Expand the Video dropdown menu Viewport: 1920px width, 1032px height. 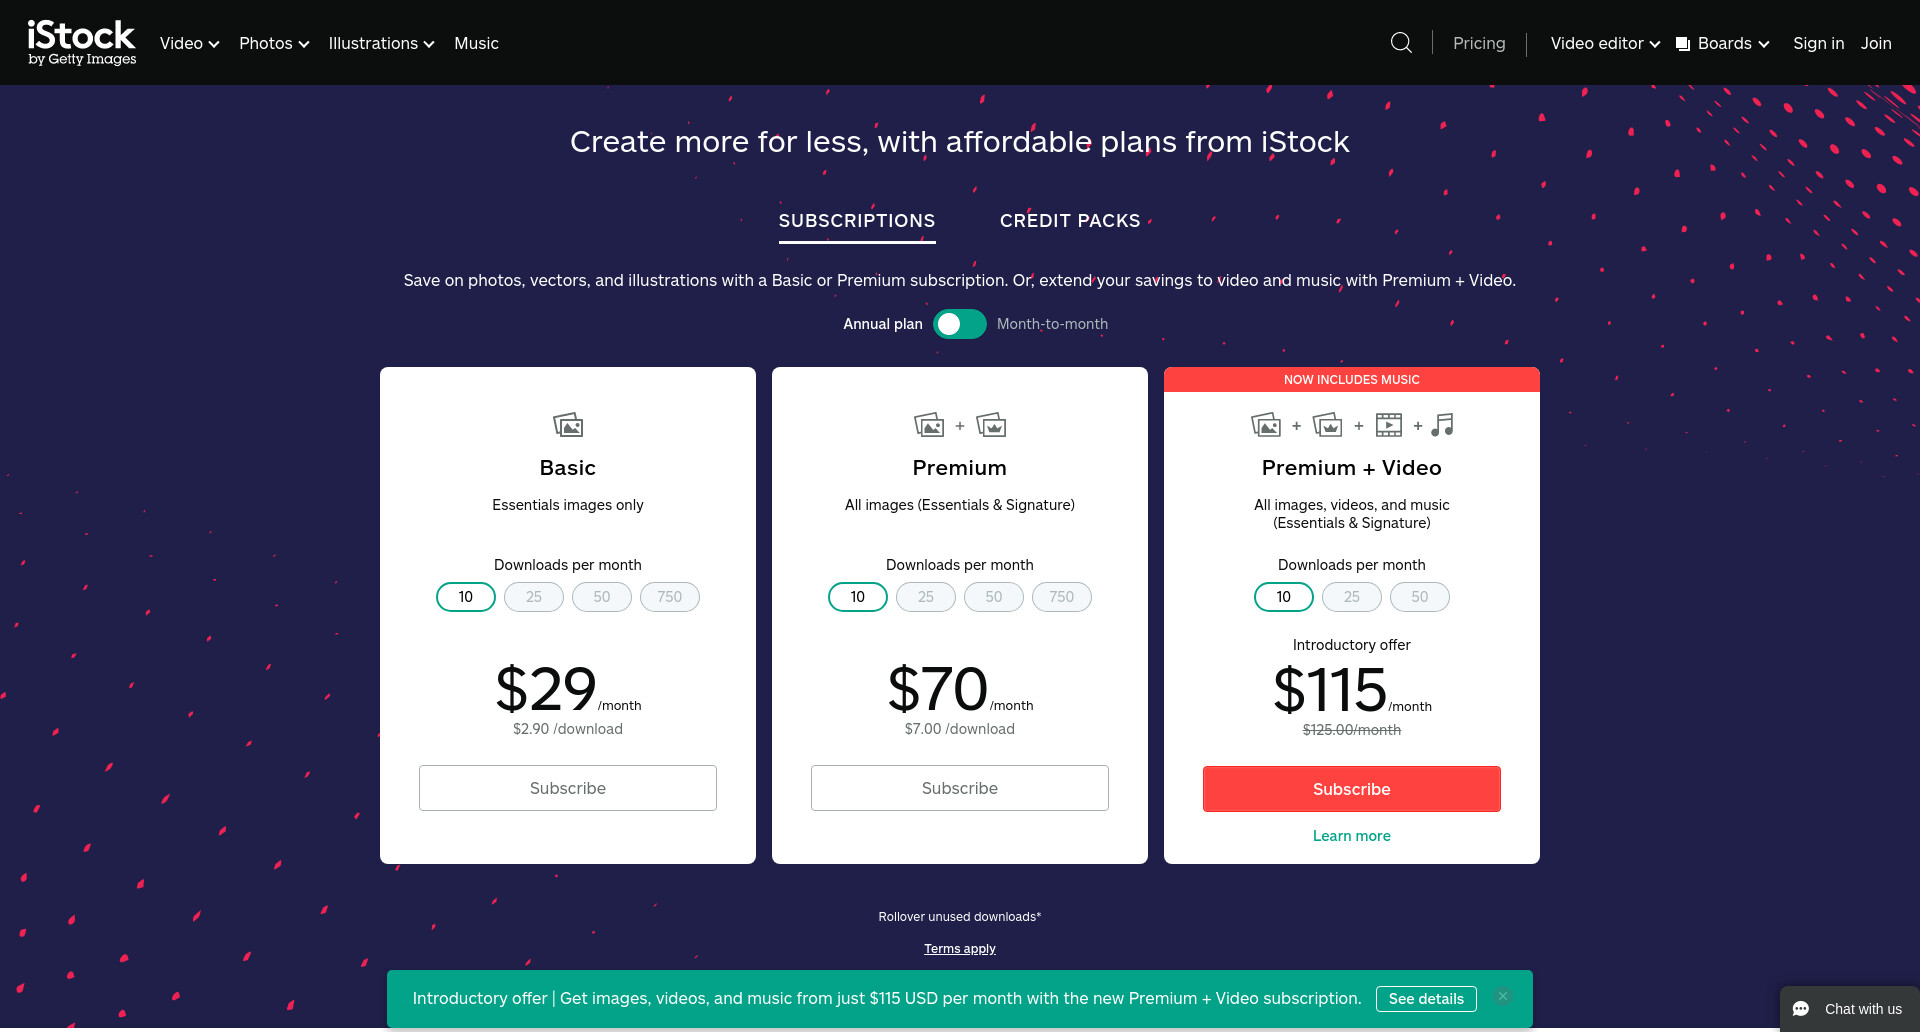pos(189,43)
